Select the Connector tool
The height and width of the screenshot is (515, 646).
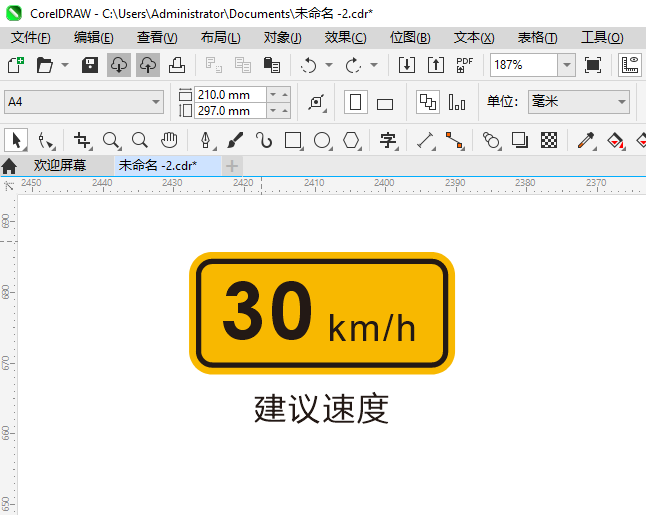pos(455,140)
